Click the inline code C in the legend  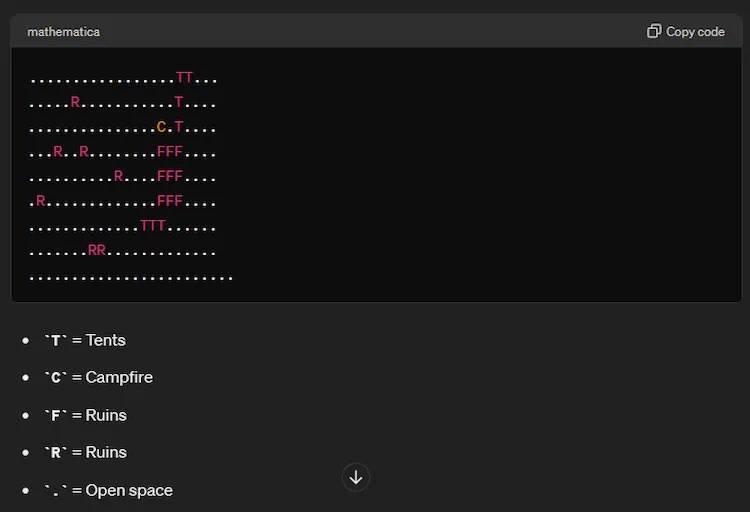coord(55,378)
